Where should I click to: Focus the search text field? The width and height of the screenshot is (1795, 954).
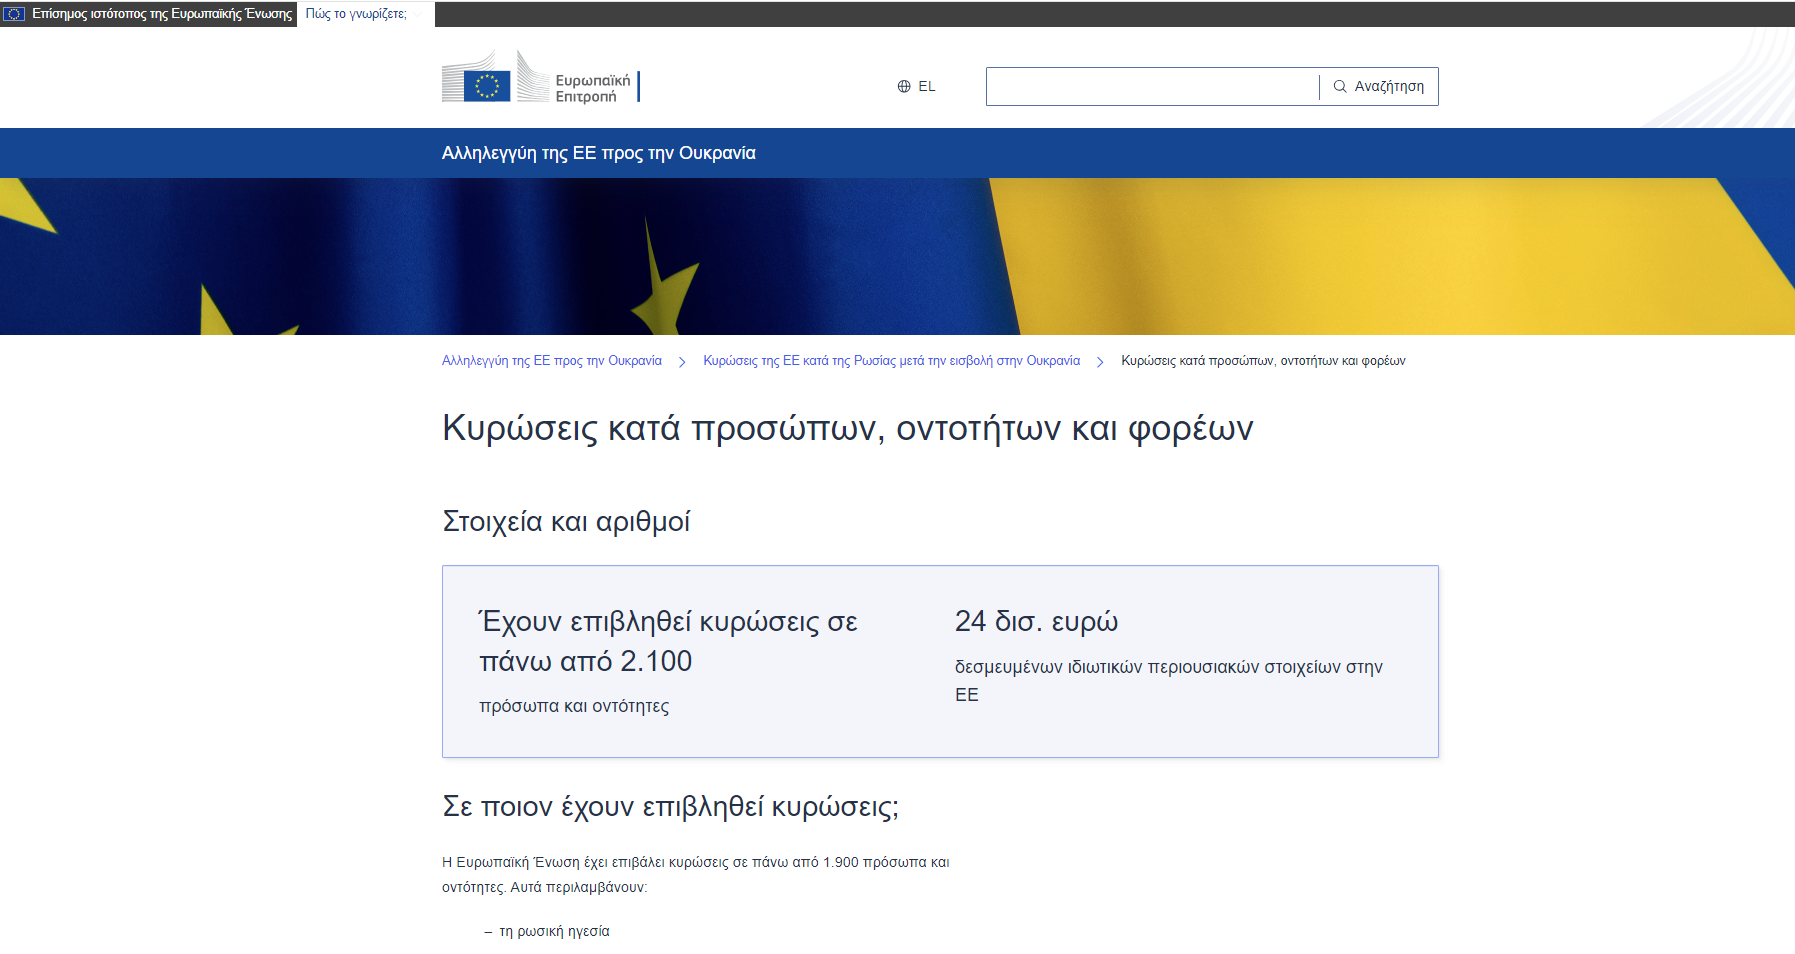[x=1152, y=87]
